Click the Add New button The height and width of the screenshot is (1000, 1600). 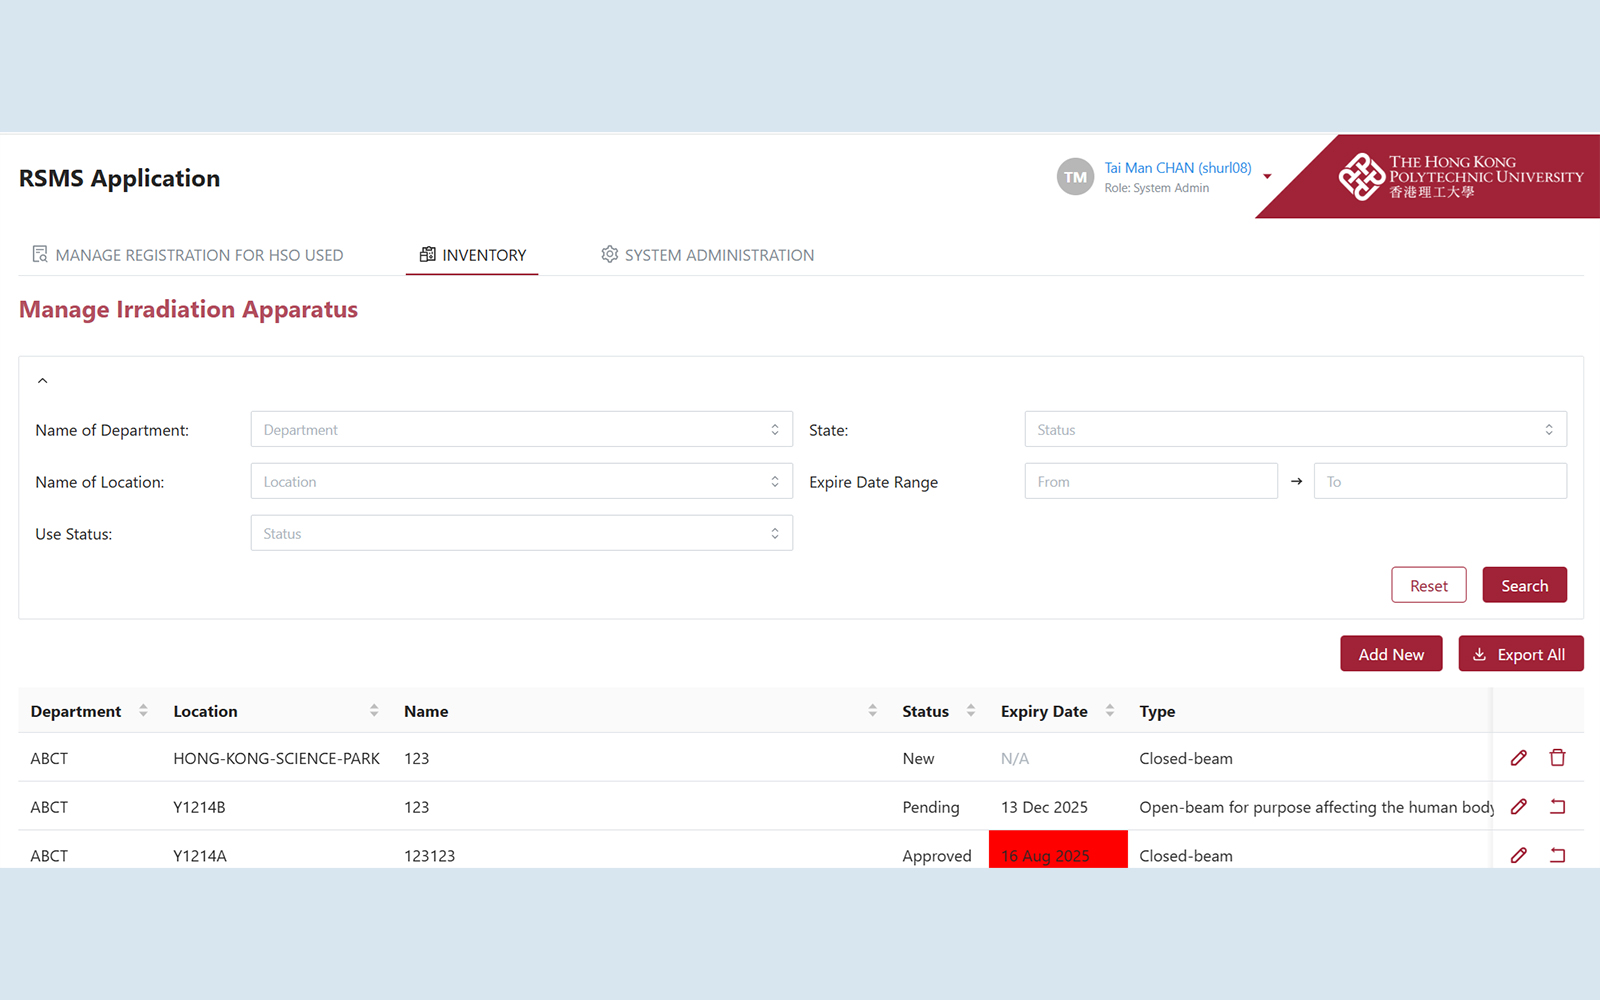point(1391,653)
